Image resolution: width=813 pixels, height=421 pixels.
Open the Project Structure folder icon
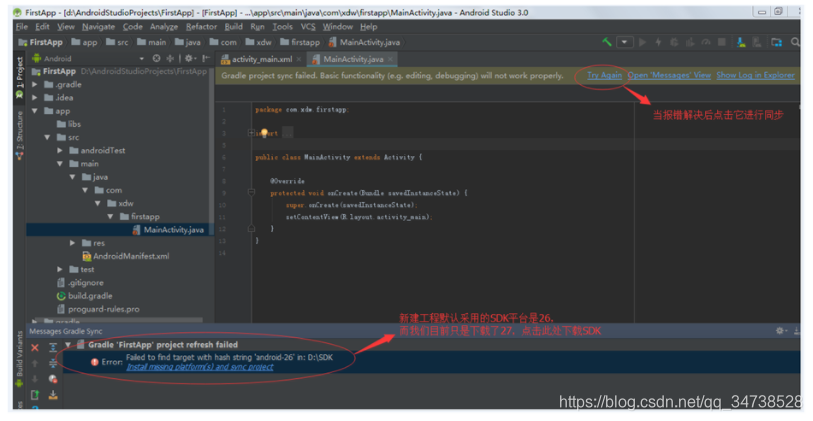pyautogui.click(x=776, y=42)
